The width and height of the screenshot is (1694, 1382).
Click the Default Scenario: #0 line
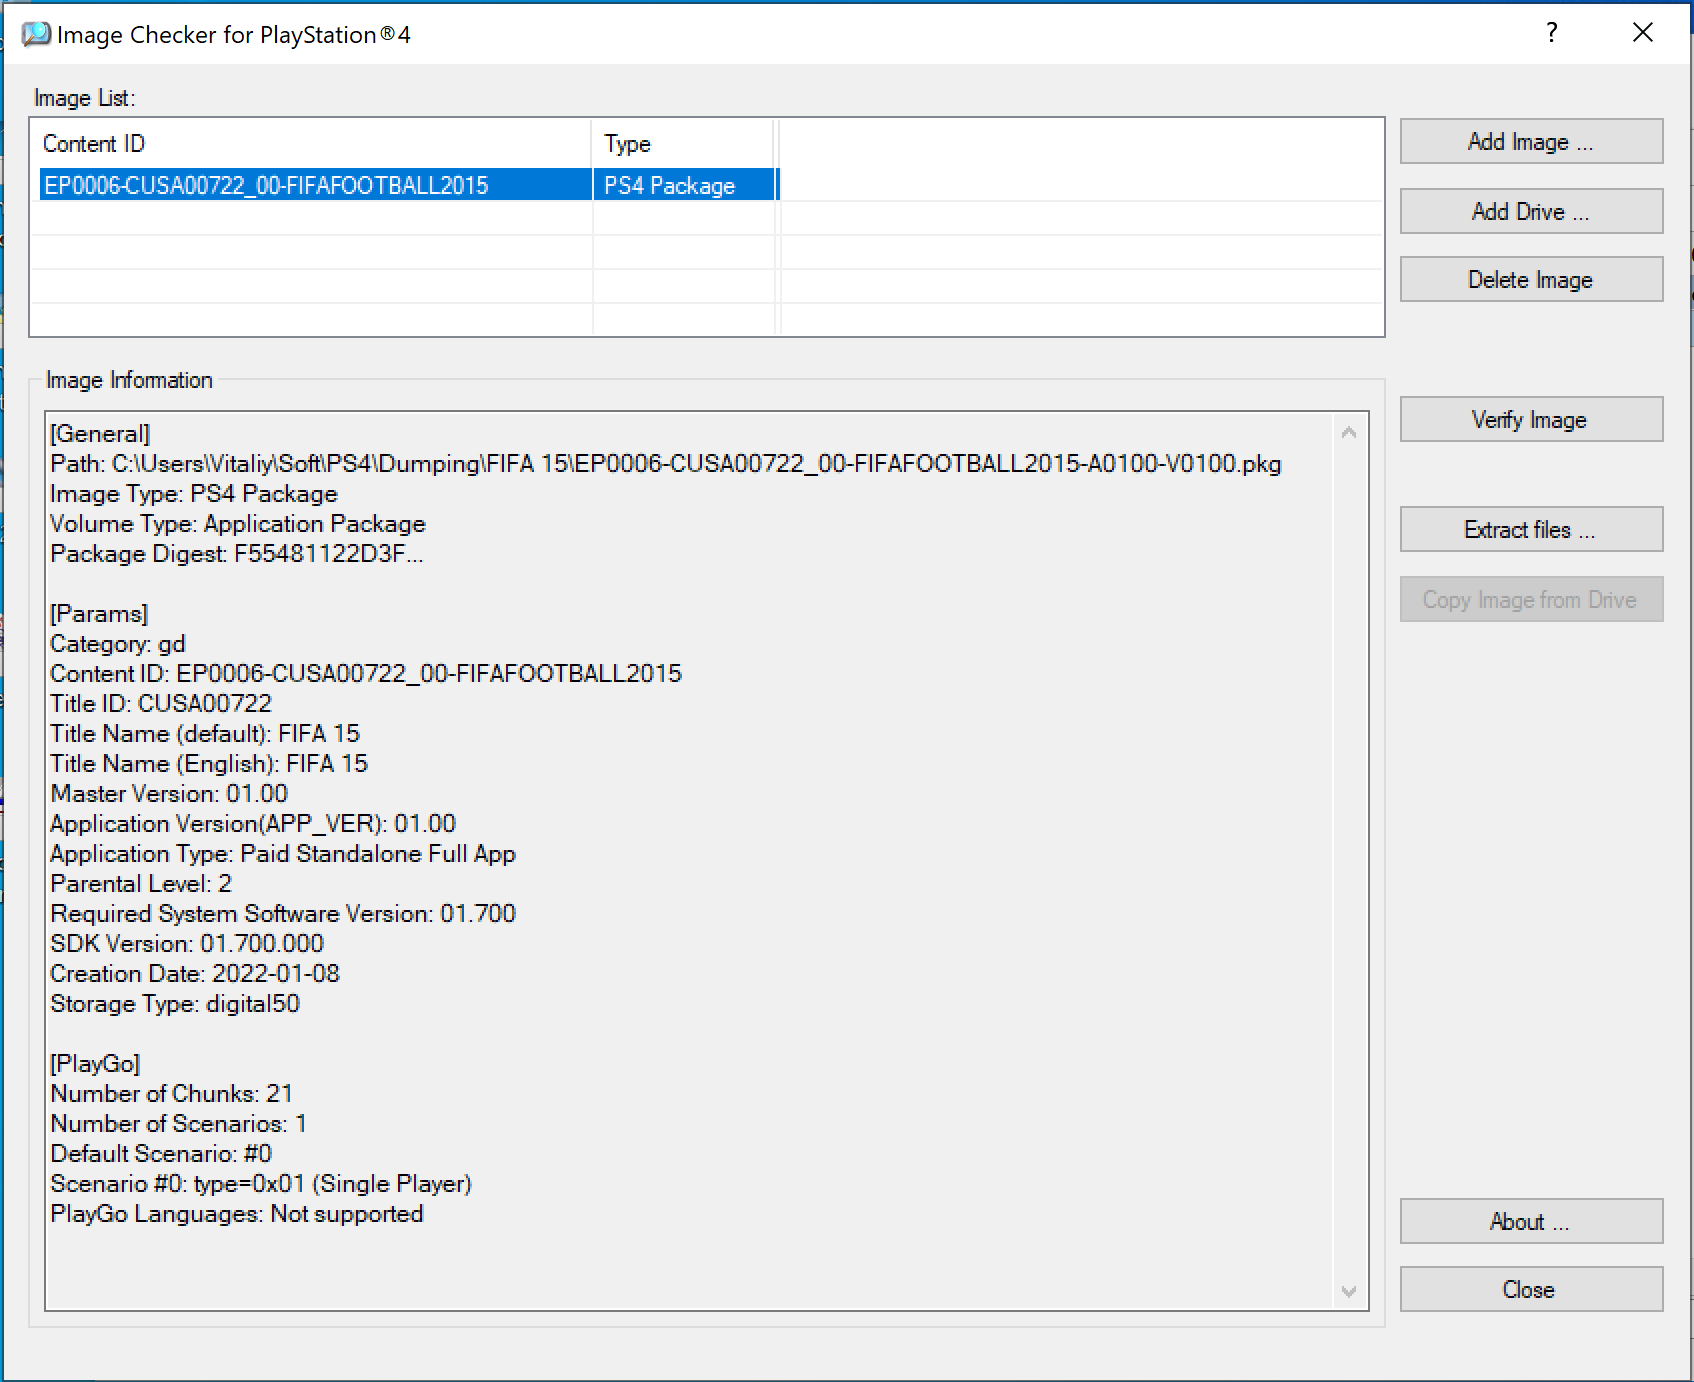161,1154
